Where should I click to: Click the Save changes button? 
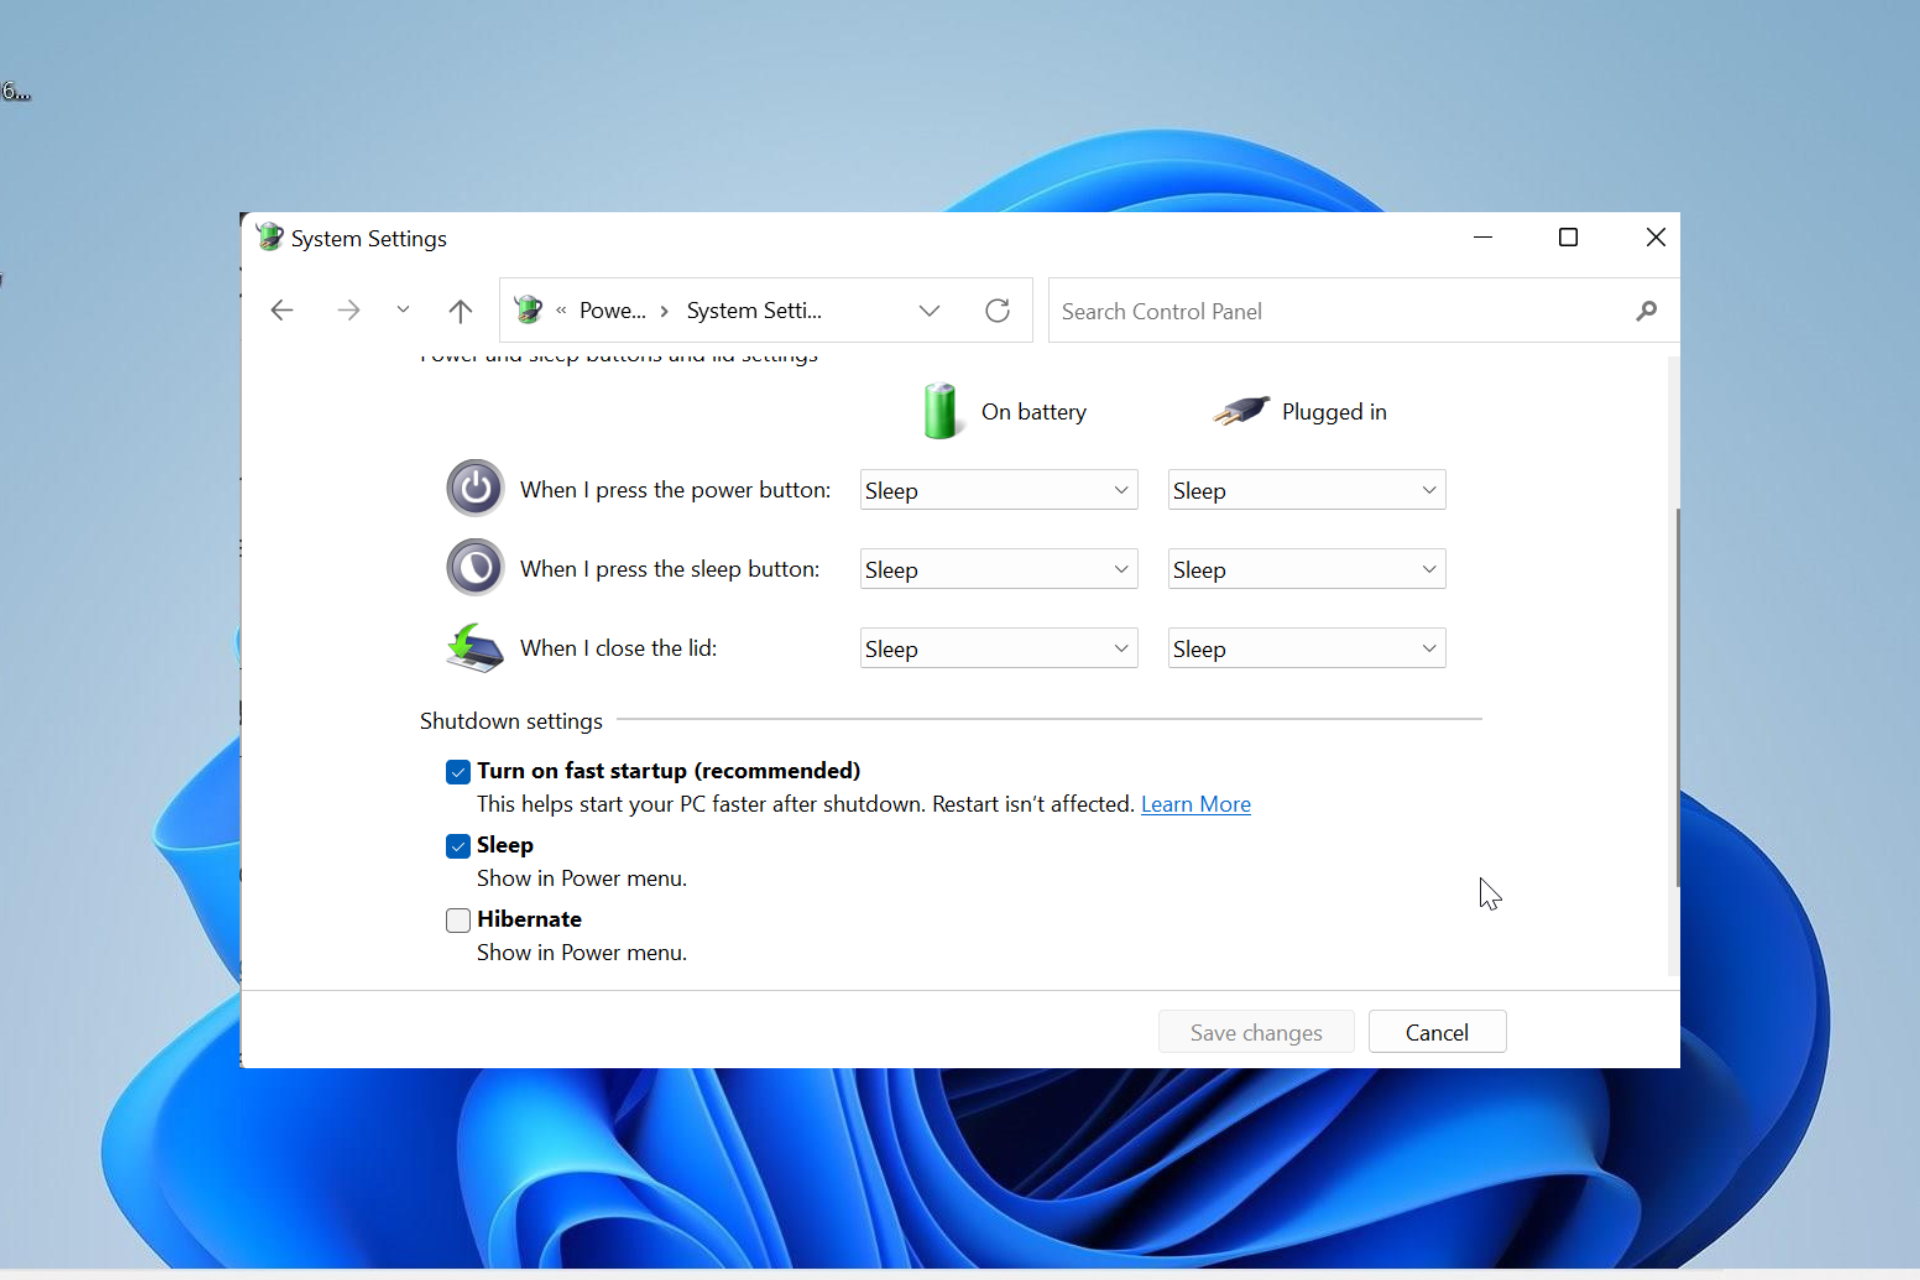(1256, 1032)
